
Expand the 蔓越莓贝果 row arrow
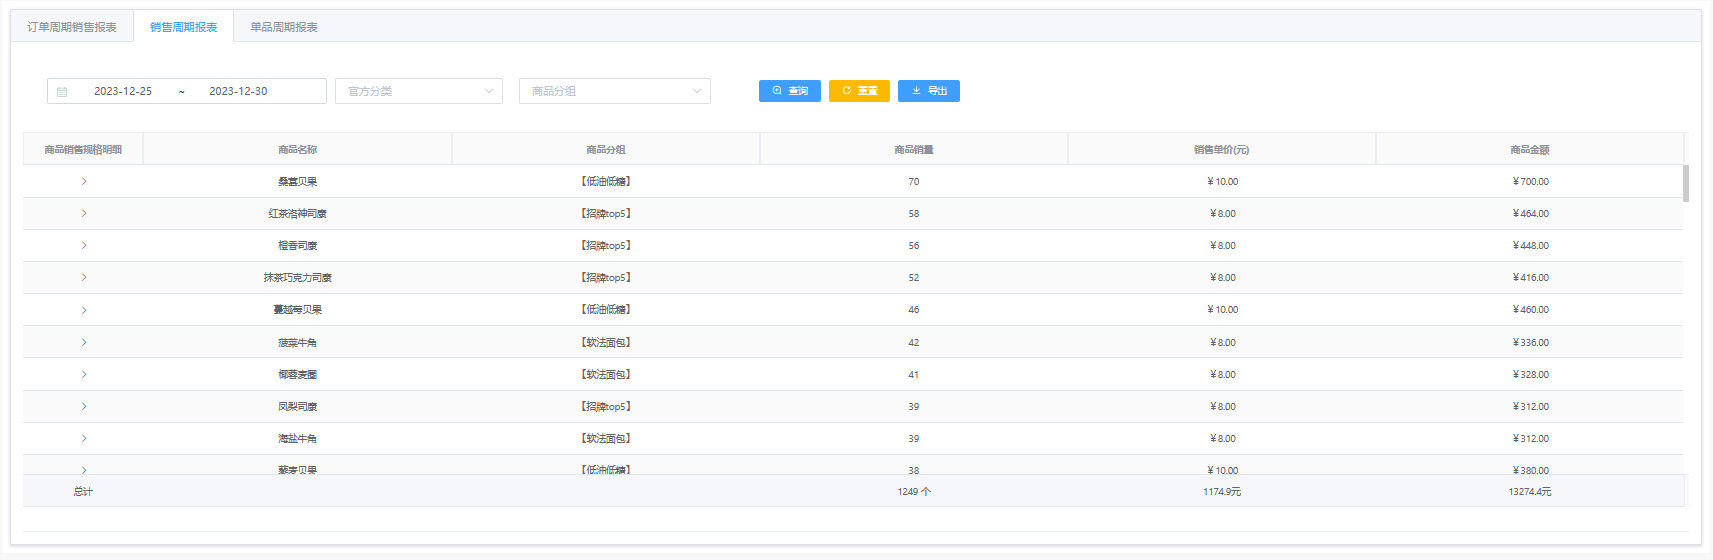click(84, 310)
